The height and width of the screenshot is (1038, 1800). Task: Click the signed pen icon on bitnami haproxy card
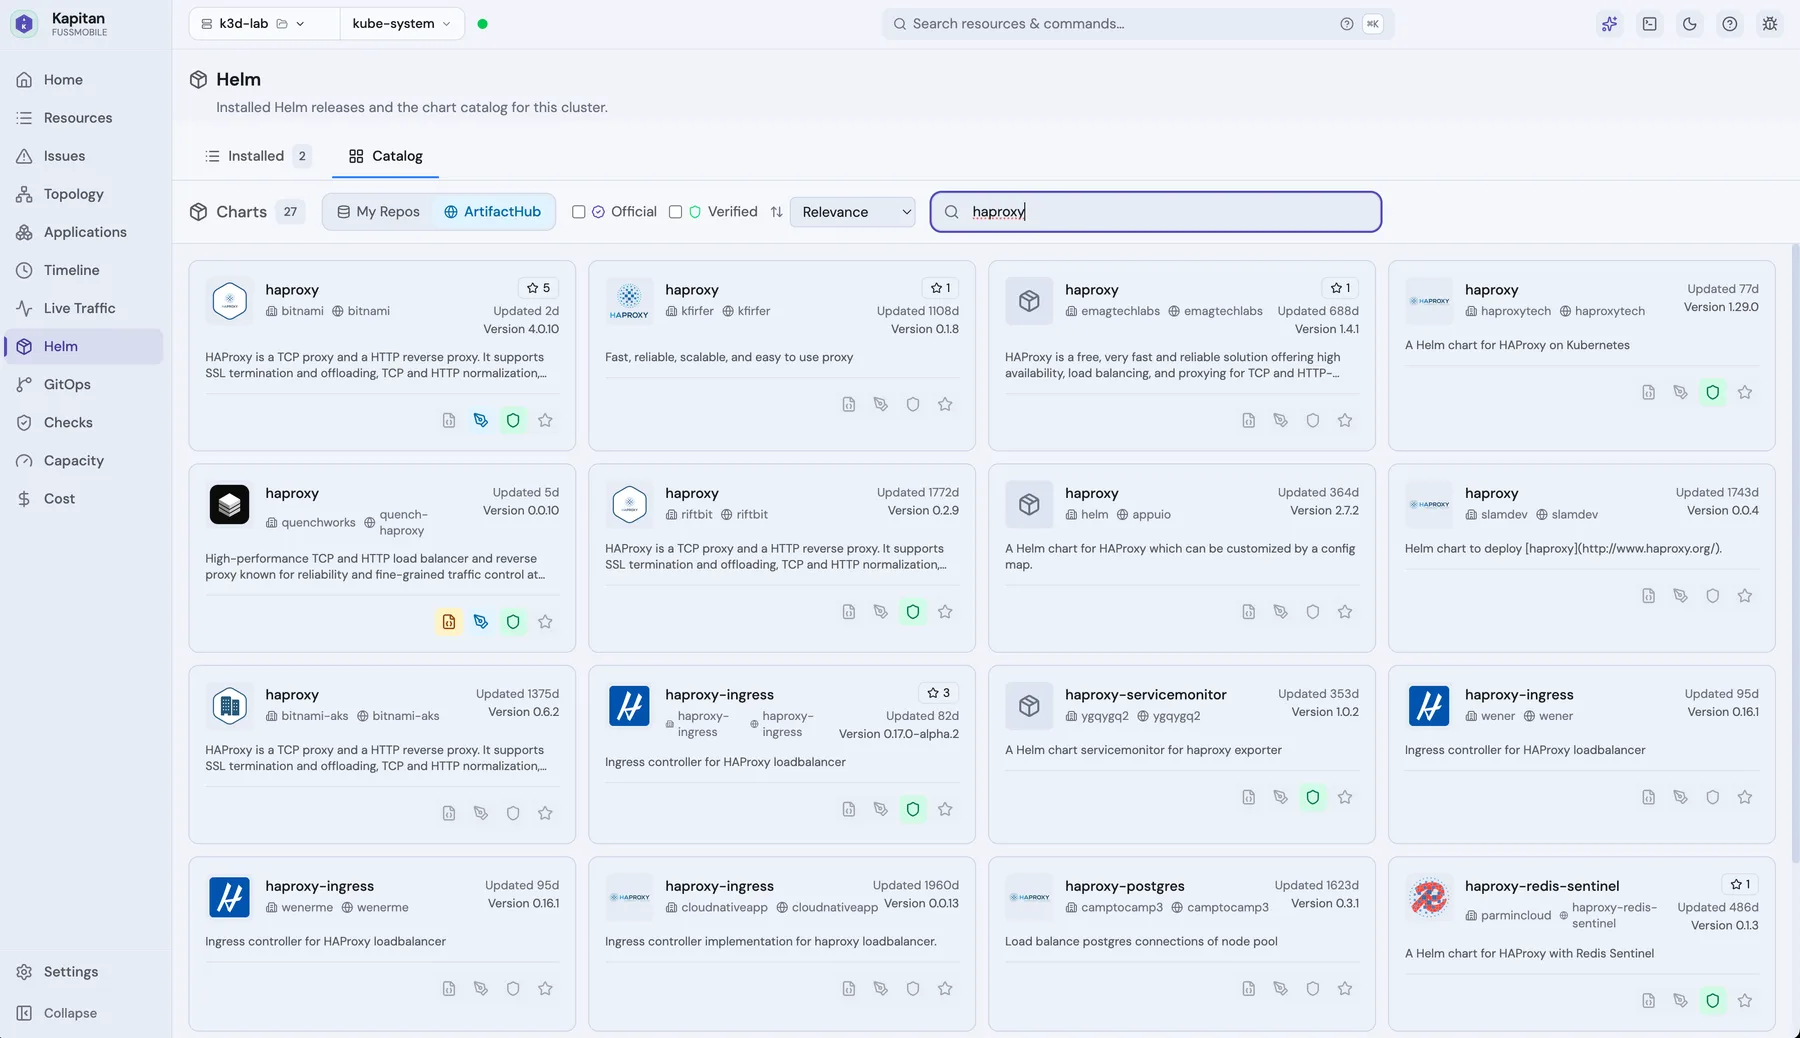tap(481, 421)
